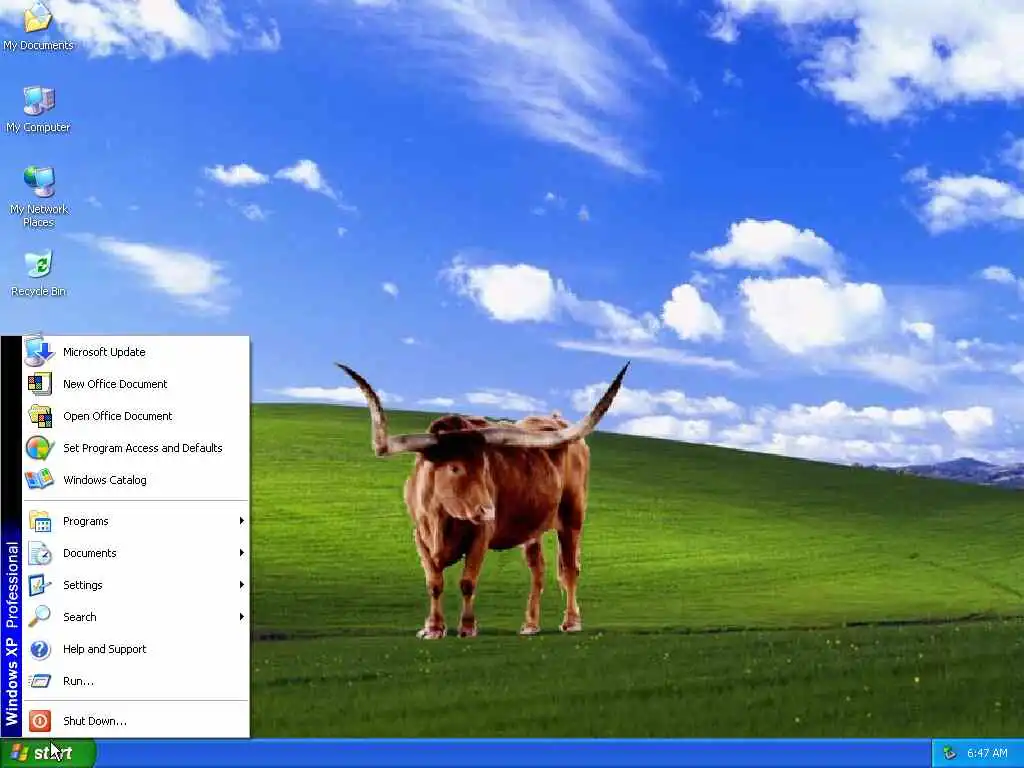Click the Set Program Access and Defaults icon
Viewport: 1024px width, 768px height.
[x=39, y=447]
